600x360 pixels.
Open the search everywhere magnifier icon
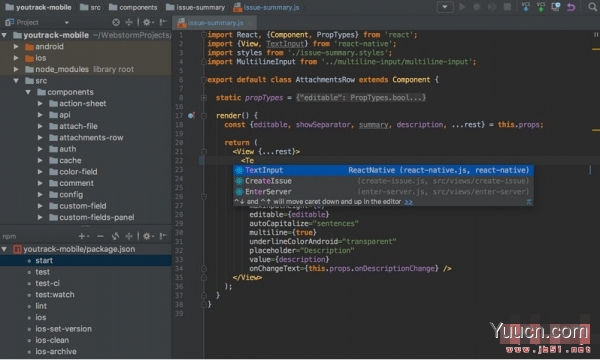point(592,7)
